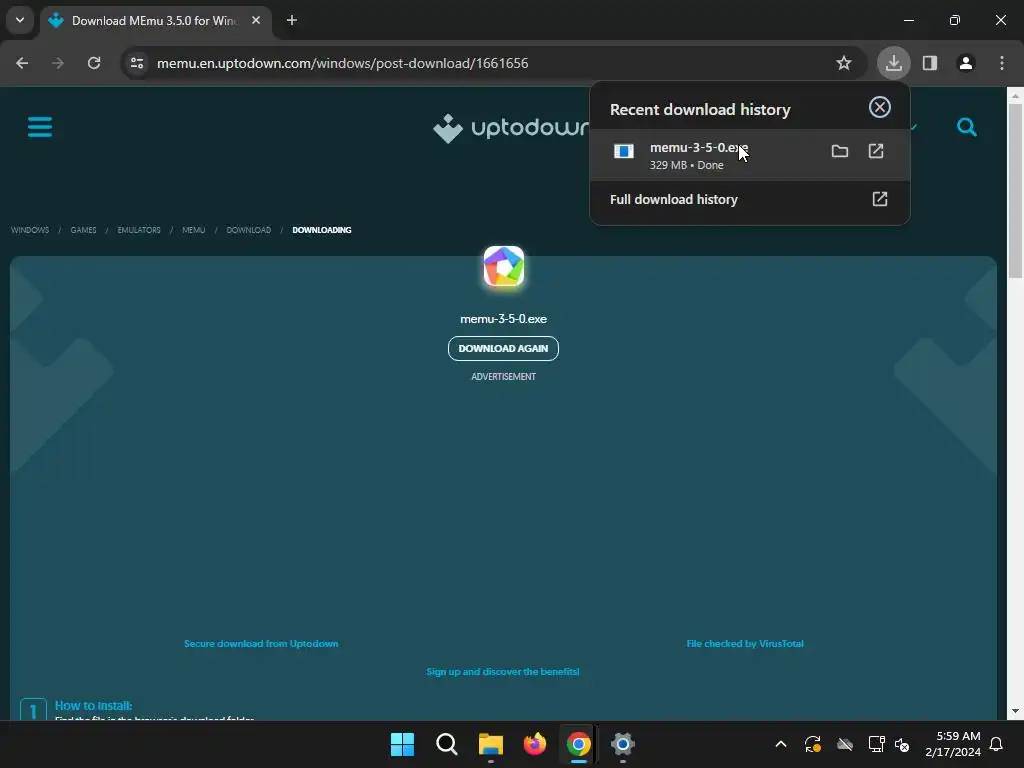This screenshot has height=768, width=1024.
Task: Open the notifications bell
Action: [x=996, y=744]
